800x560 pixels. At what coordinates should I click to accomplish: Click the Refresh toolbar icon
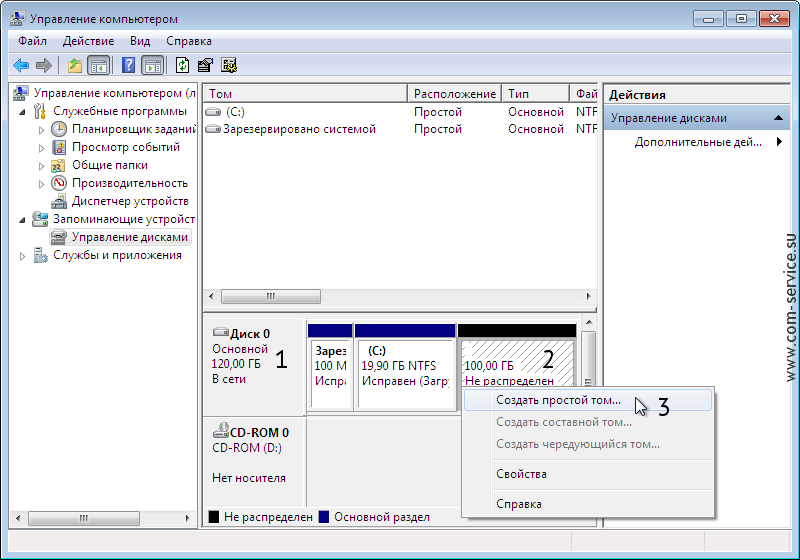click(x=182, y=65)
